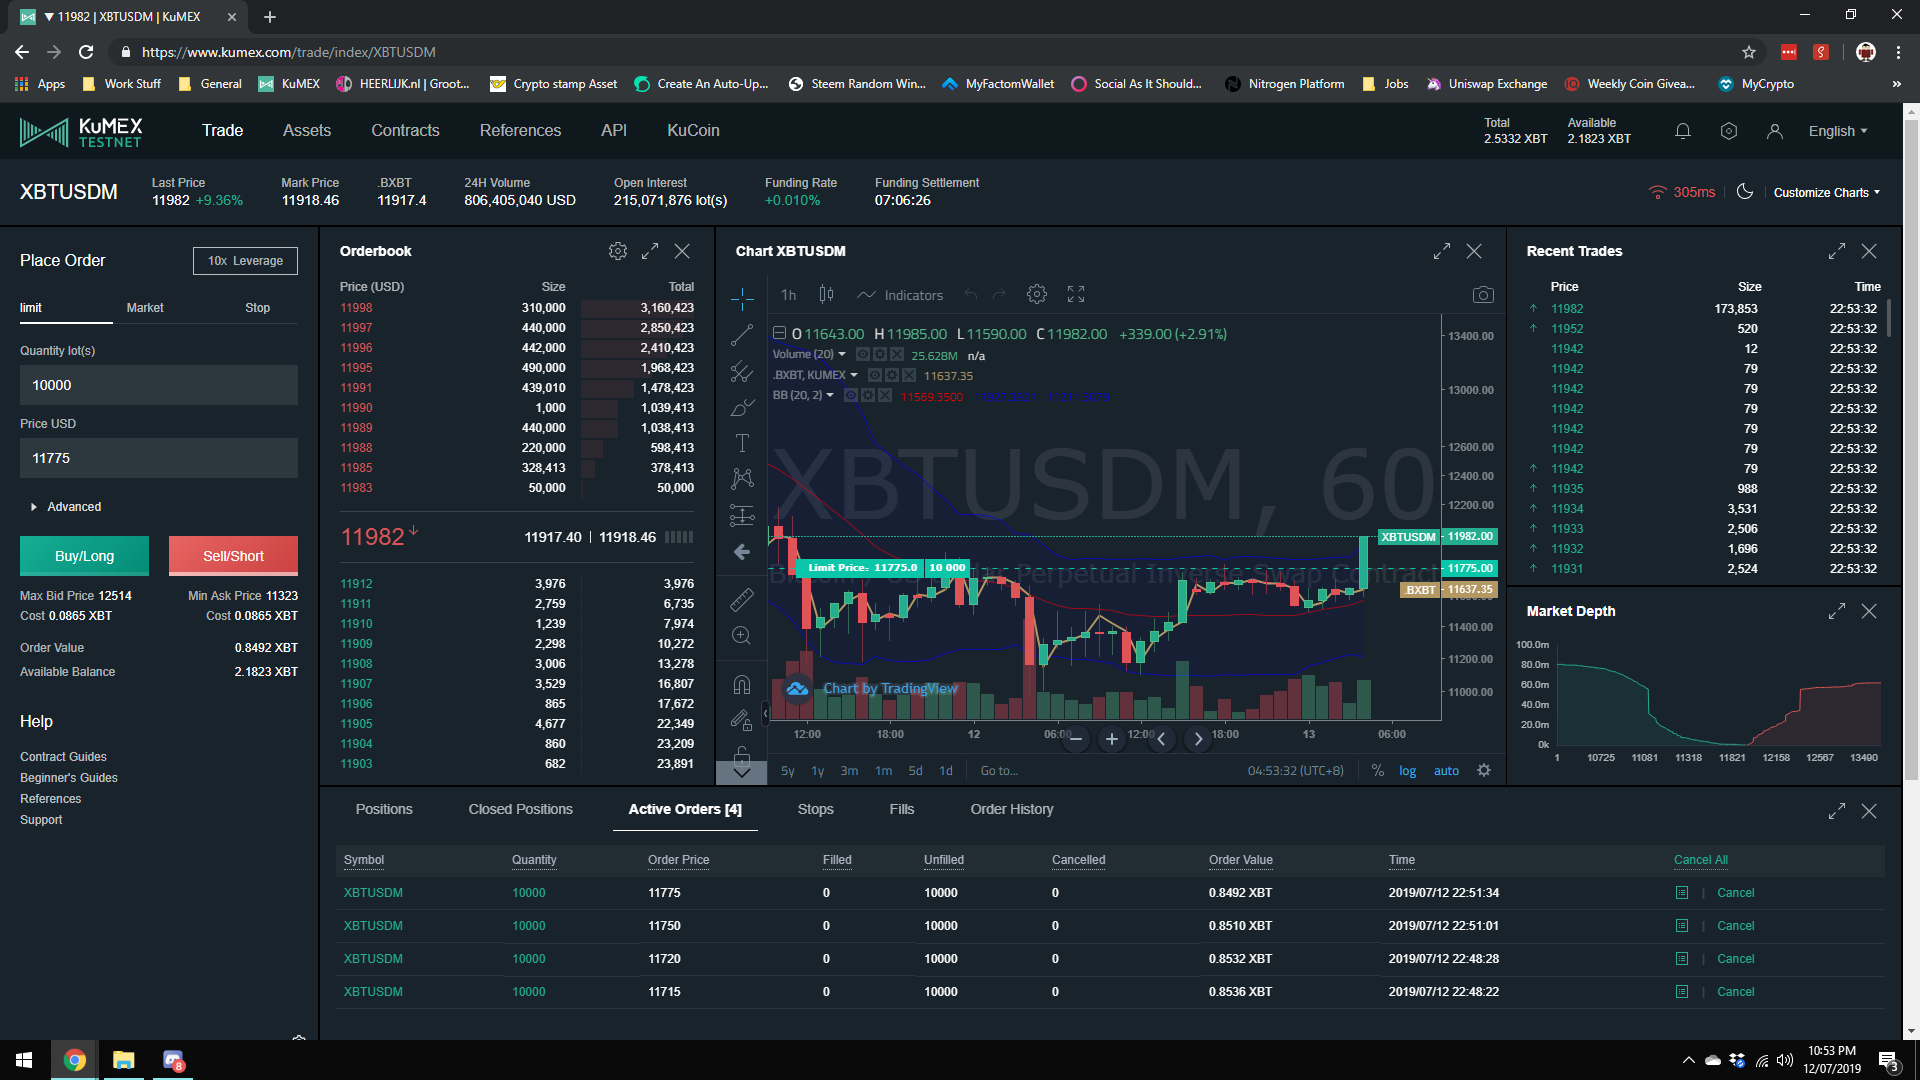
Task: Click the Price USD input field
Action: click(159, 458)
